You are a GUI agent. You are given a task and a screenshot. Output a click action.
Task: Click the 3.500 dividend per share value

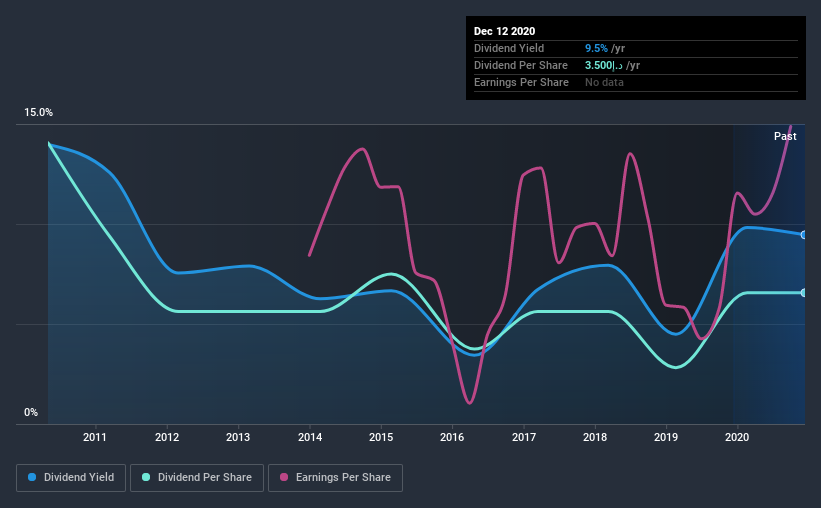coord(604,65)
